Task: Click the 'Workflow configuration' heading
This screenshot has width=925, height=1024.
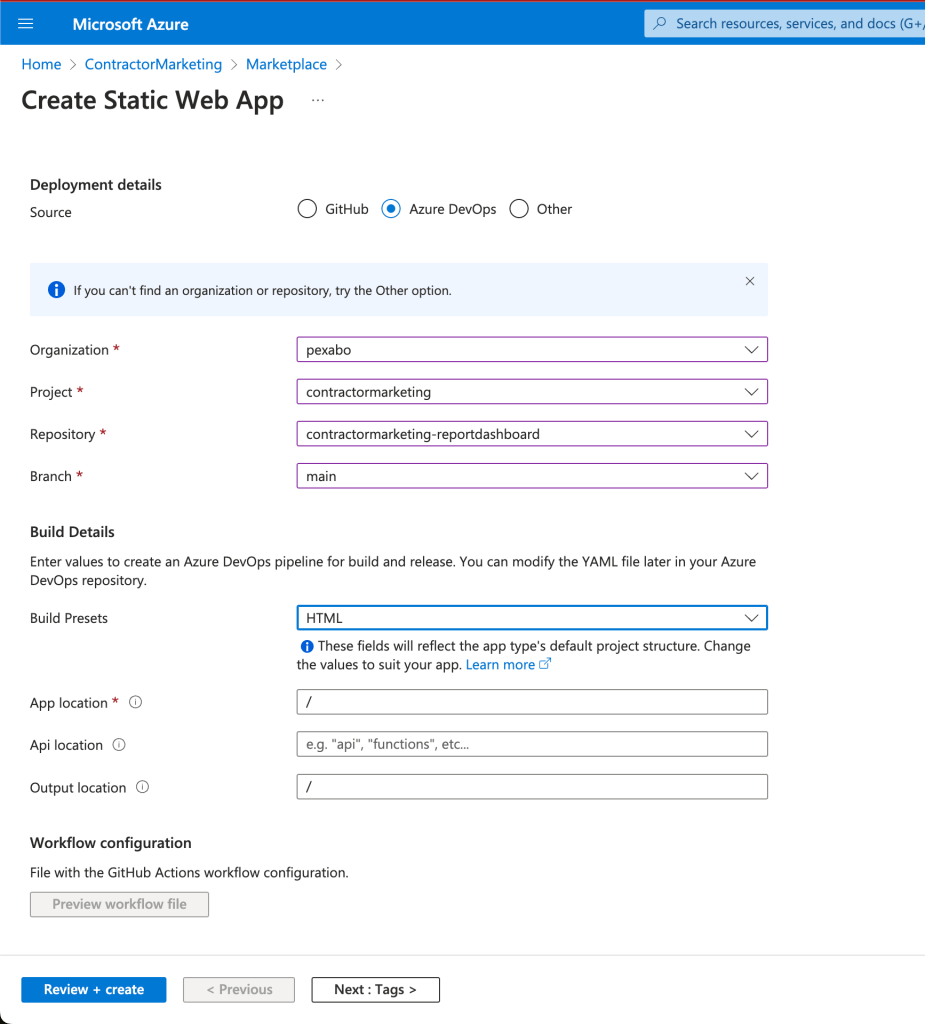Action: click(110, 843)
